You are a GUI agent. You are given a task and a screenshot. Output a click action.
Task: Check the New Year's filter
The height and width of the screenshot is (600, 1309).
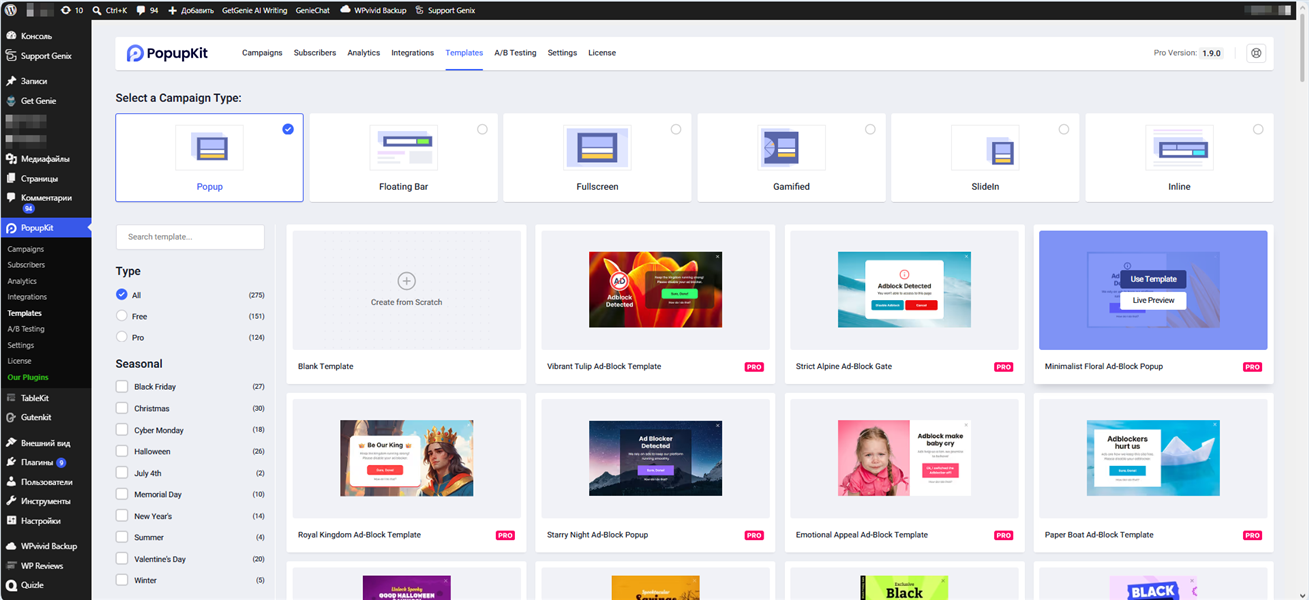tap(122, 516)
